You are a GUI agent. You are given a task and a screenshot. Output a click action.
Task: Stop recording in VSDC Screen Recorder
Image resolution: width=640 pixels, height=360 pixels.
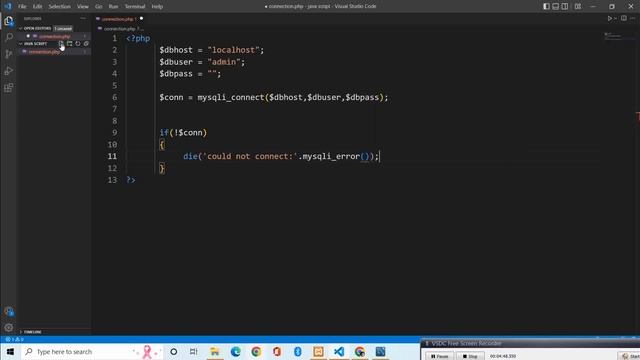(x=470, y=356)
